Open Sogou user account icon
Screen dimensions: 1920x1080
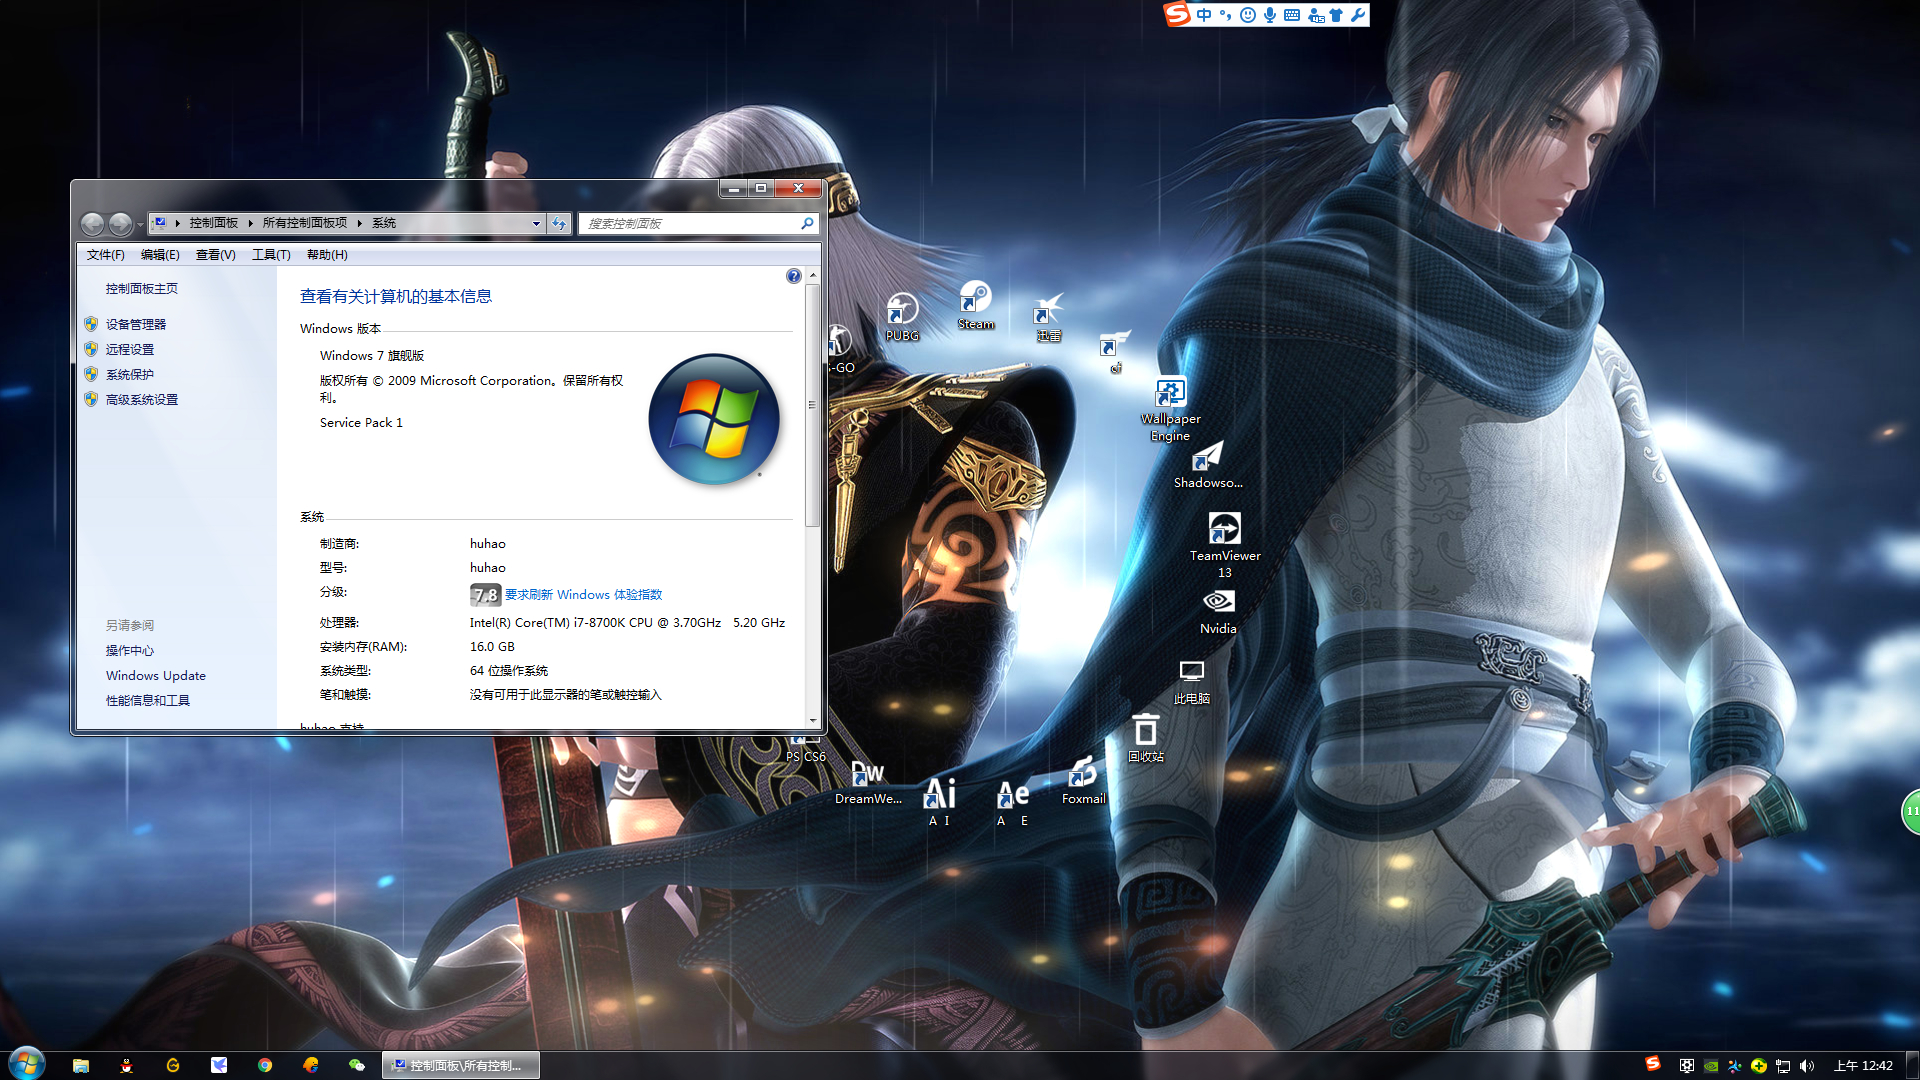1315,15
